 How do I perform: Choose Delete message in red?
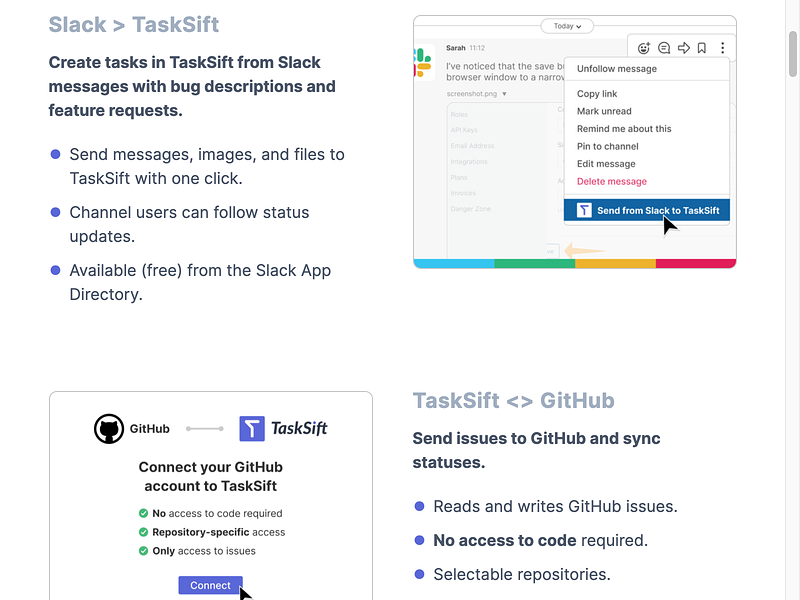click(612, 182)
